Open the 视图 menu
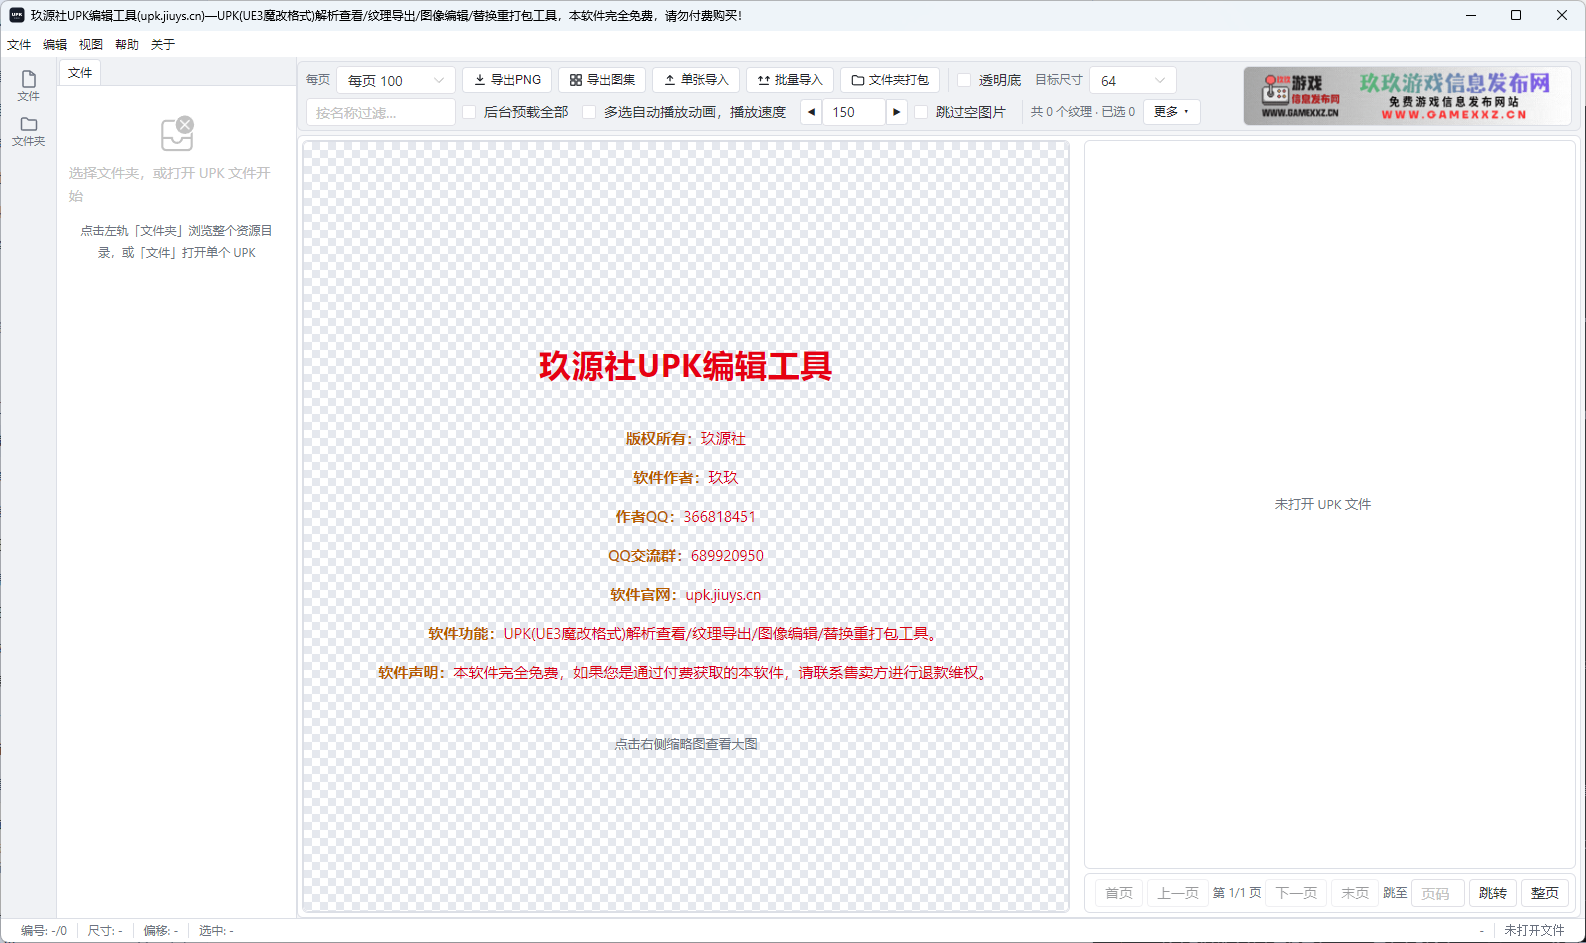The height and width of the screenshot is (943, 1586). click(x=91, y=44)
